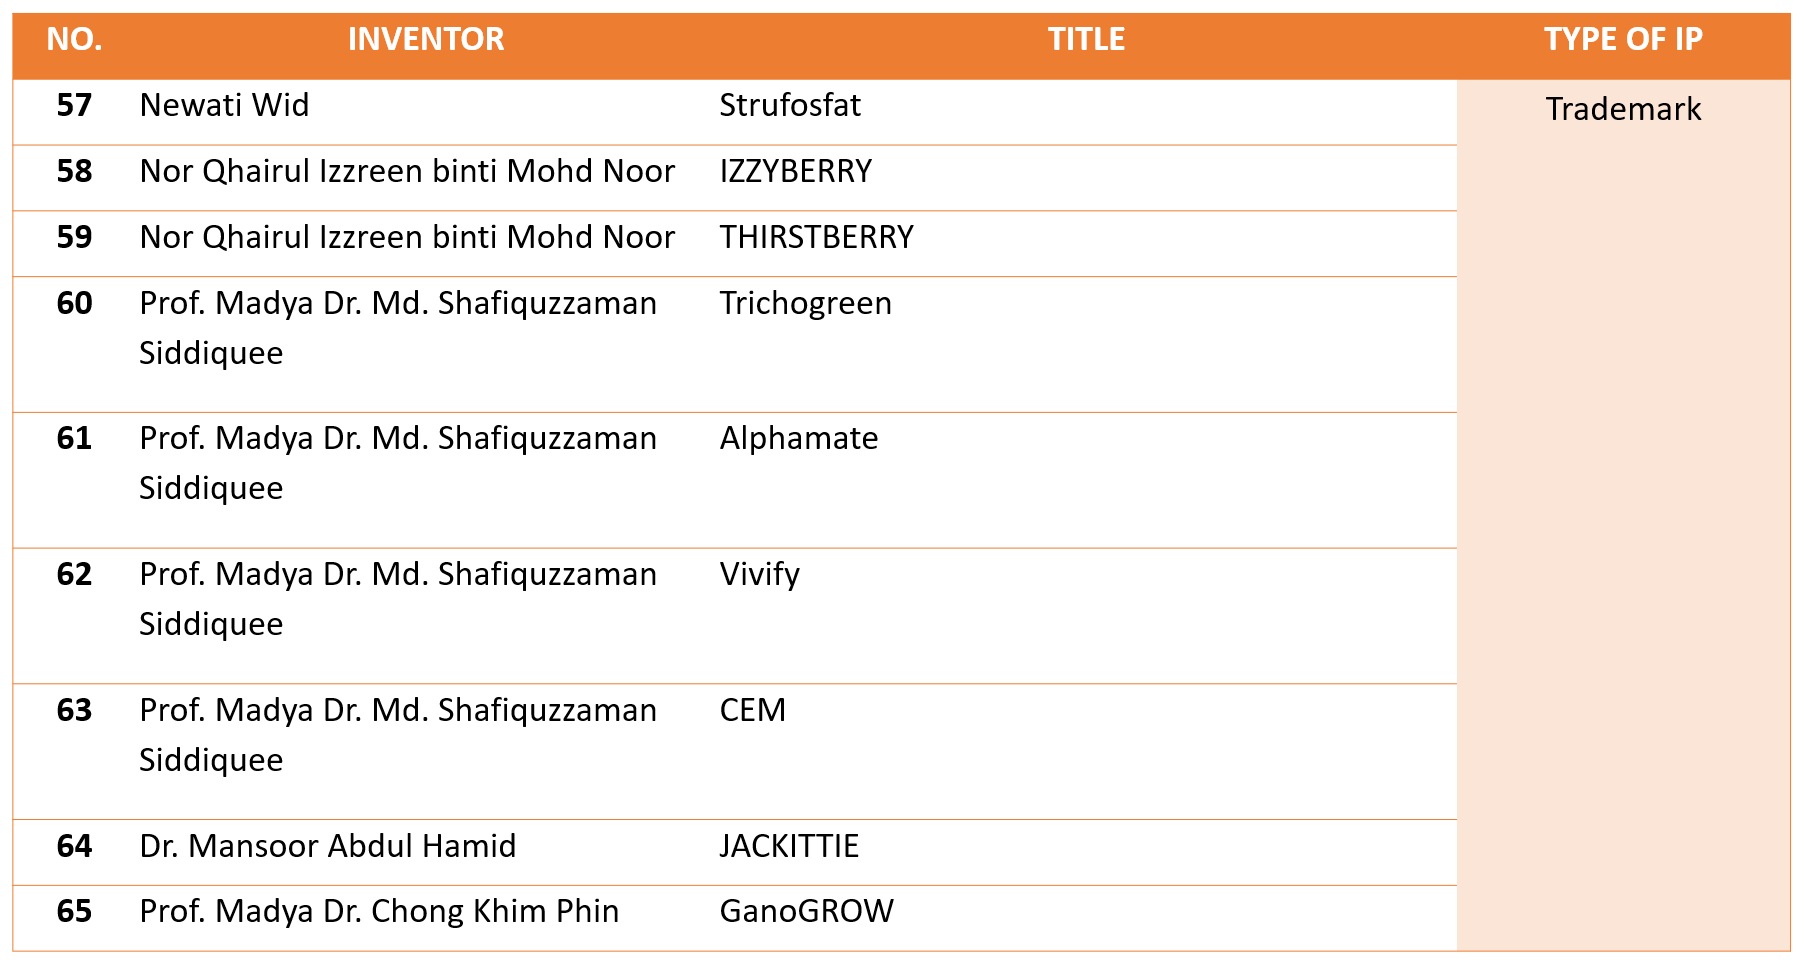This screenshot has width=1804, height=966.
Task: Click inventor Dr. Mansoor Abdul Hamid
Action: (328, 846)
